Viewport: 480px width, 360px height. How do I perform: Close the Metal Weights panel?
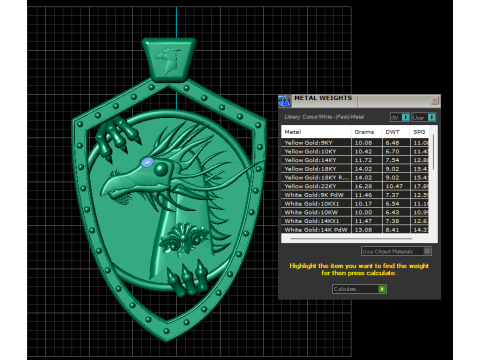434,100
